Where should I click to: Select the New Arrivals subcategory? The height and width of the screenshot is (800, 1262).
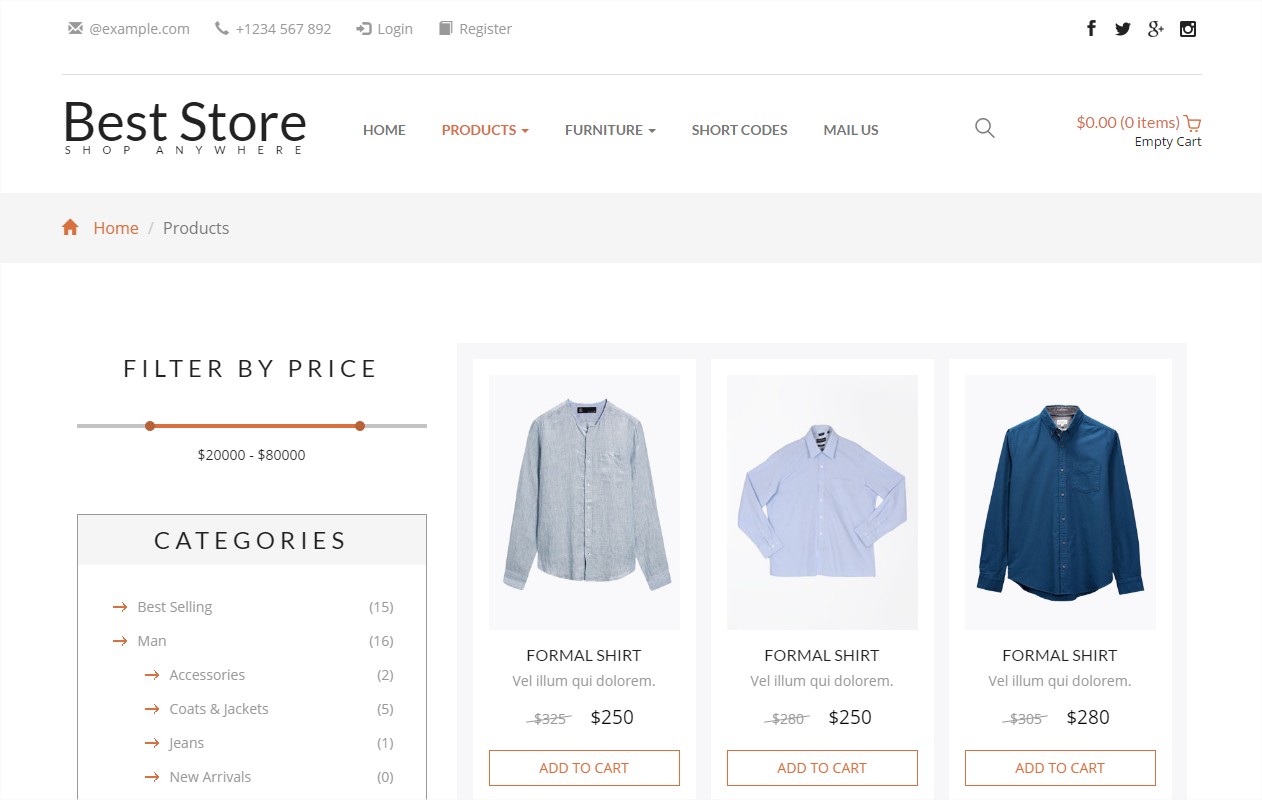210,777
